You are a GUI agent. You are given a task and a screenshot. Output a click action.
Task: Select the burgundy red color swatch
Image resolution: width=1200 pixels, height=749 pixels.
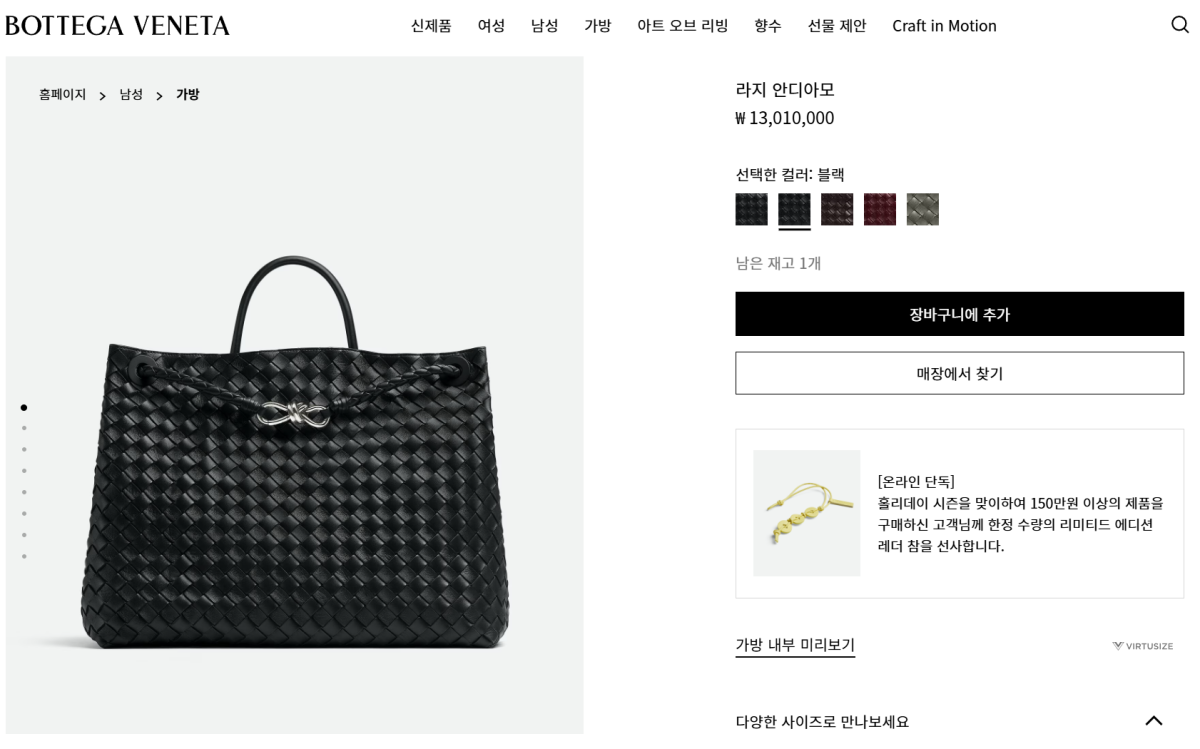pyautogui.click(x=880, y=209)
